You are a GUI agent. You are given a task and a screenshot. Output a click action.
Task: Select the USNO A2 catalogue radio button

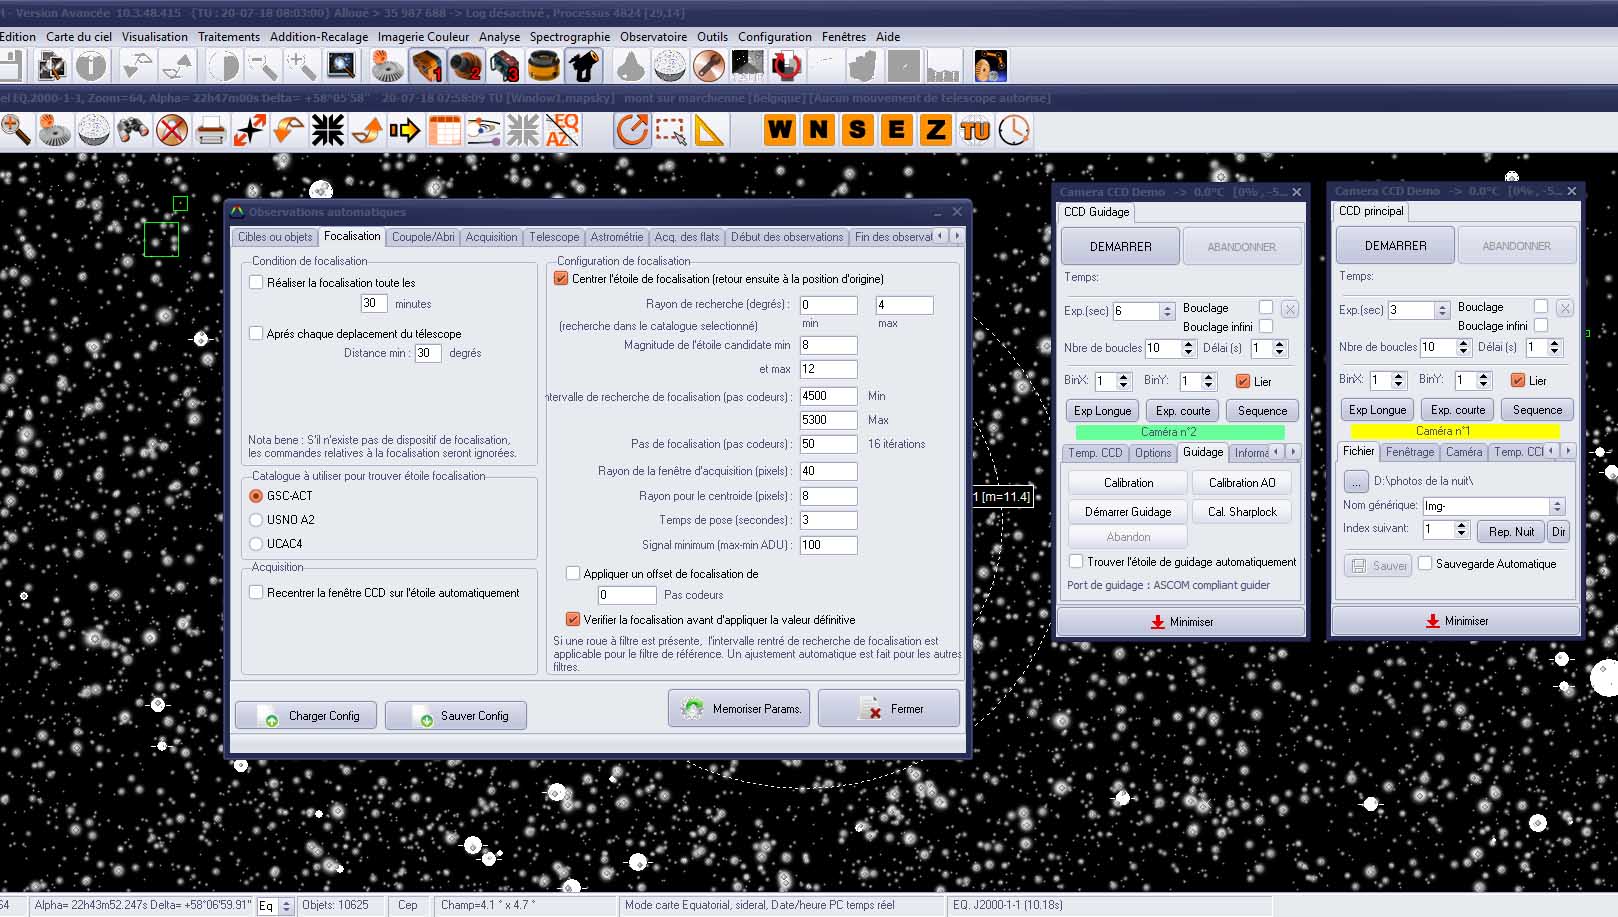(x=256, y=520)
